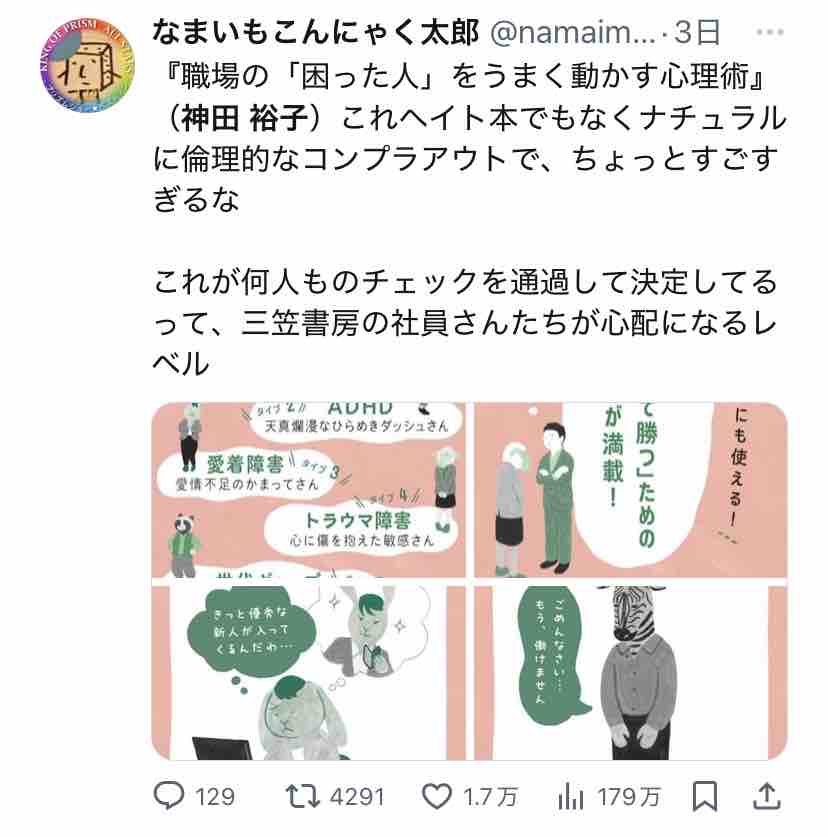Open the three-dot more options menu
The image size is (828, 837).
click(770, 32)
